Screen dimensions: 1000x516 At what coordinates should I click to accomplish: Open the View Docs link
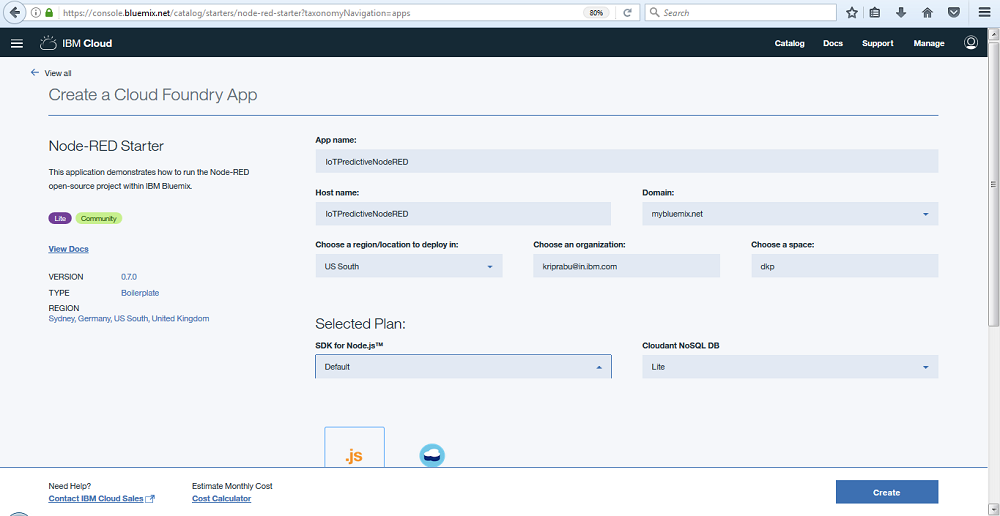pyautogui.click(x=68, y=249)
